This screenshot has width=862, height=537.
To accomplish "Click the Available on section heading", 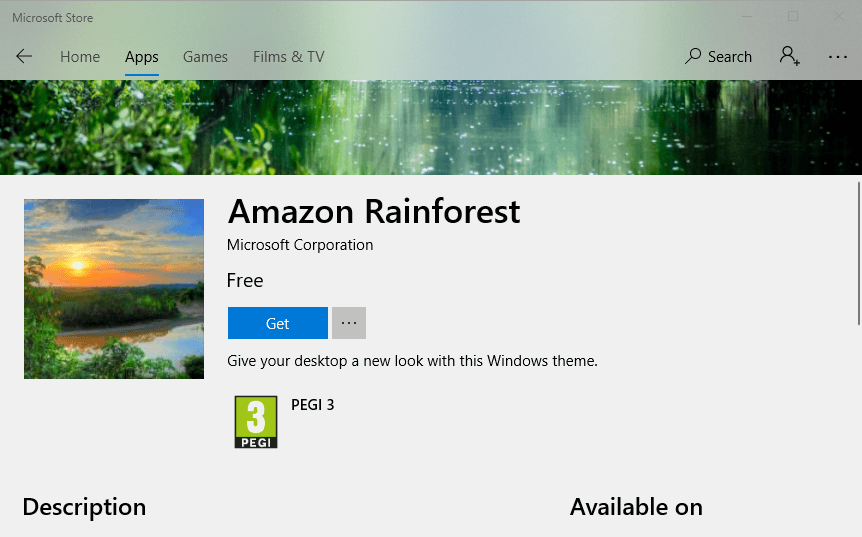I will click(x=636, y=507).
